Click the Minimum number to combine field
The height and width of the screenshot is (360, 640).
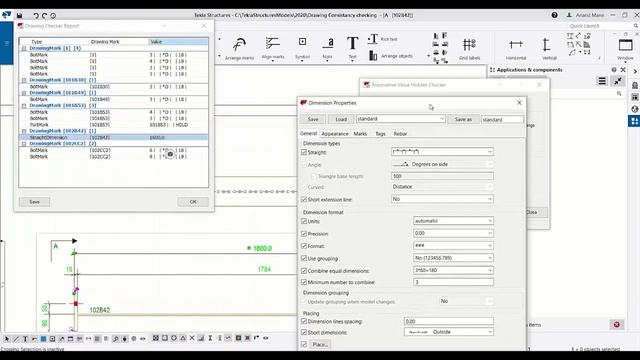453,282
